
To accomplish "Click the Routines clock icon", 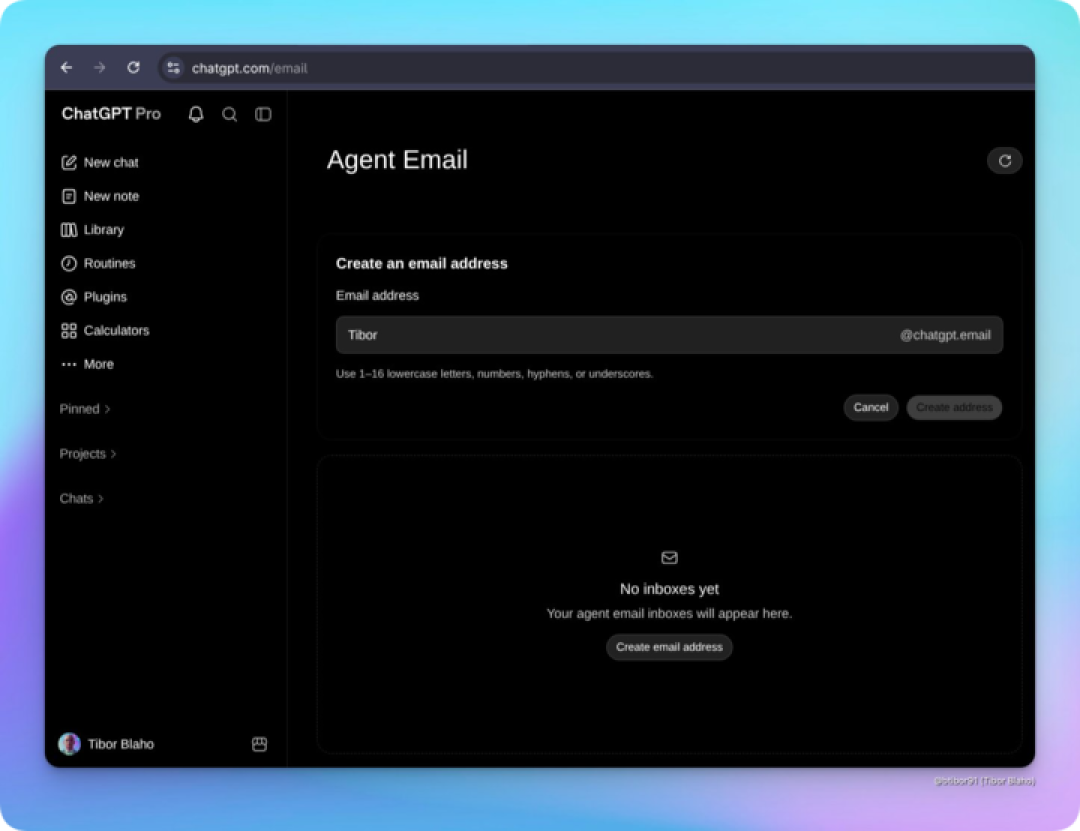I will pos(69,263).
